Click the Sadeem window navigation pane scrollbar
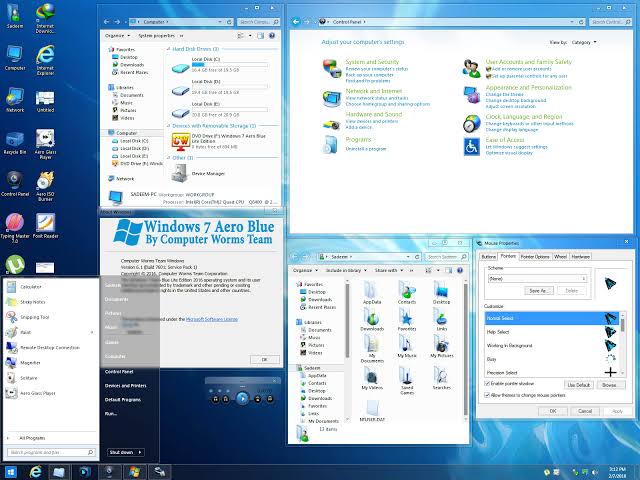Screen dimensions: 640x480 [347, 321]
